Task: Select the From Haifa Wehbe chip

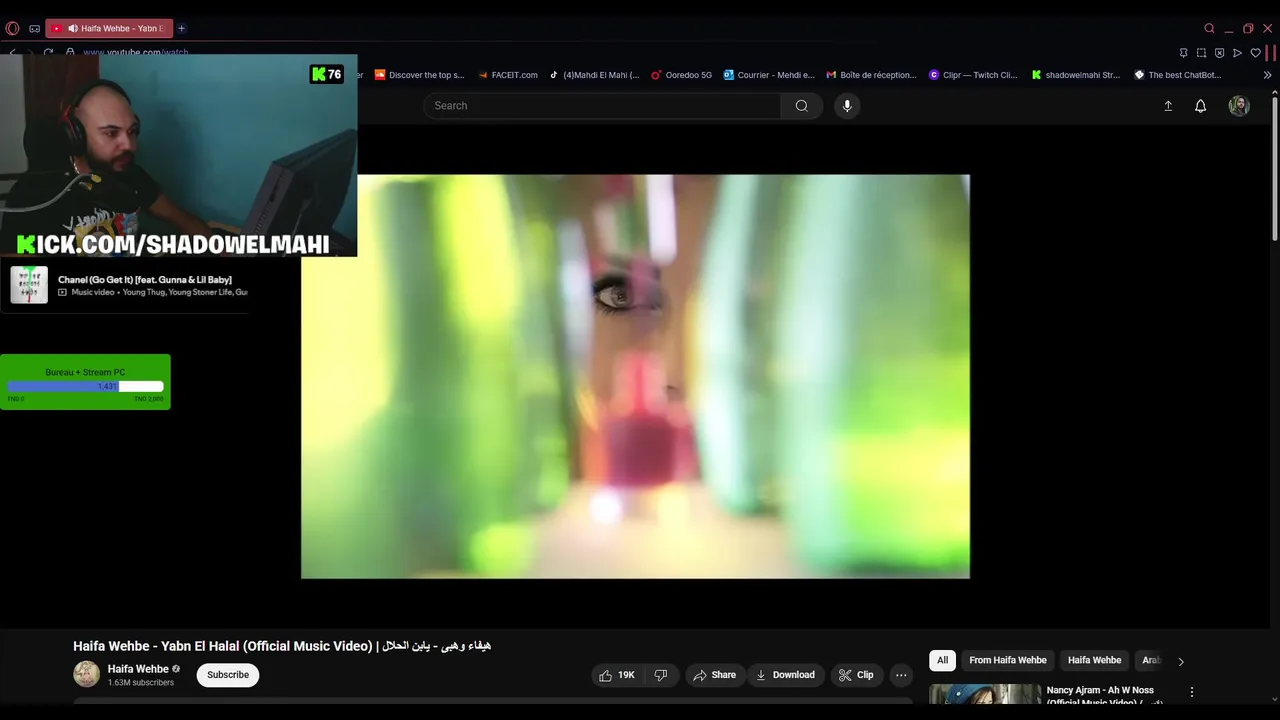Action: [1008, 660]
